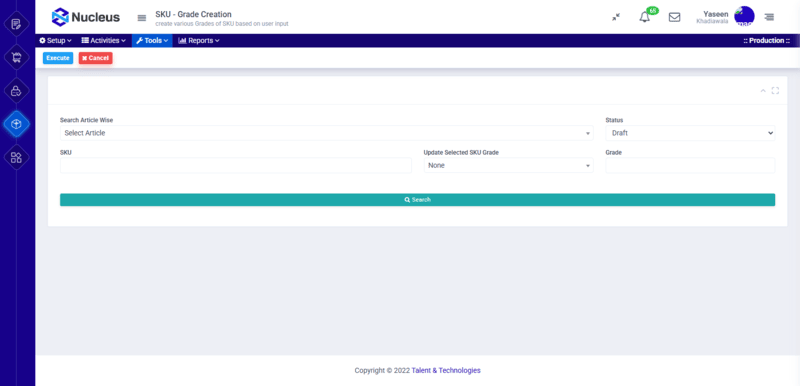The image size is (800, 386).
Task: Select the grid modules sidebar icon
Action: pyautogui.click(x=16, y=157)
